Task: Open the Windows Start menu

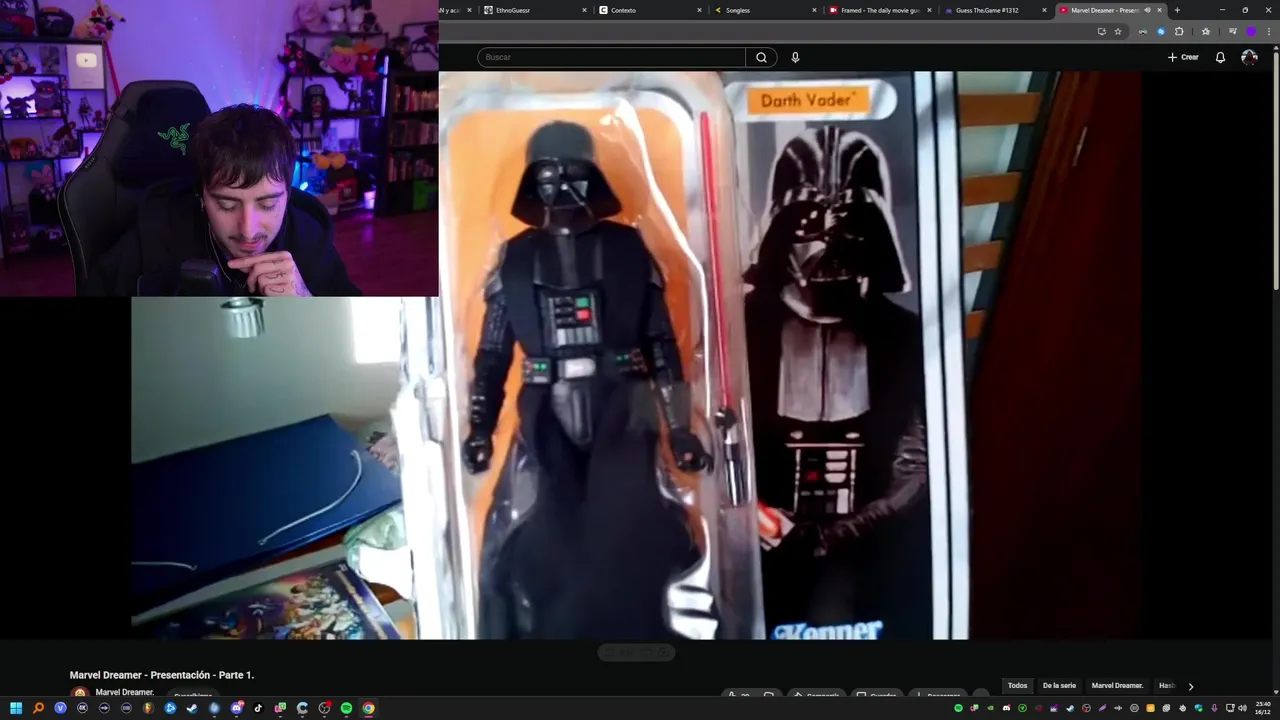Action: pos(16,708)
